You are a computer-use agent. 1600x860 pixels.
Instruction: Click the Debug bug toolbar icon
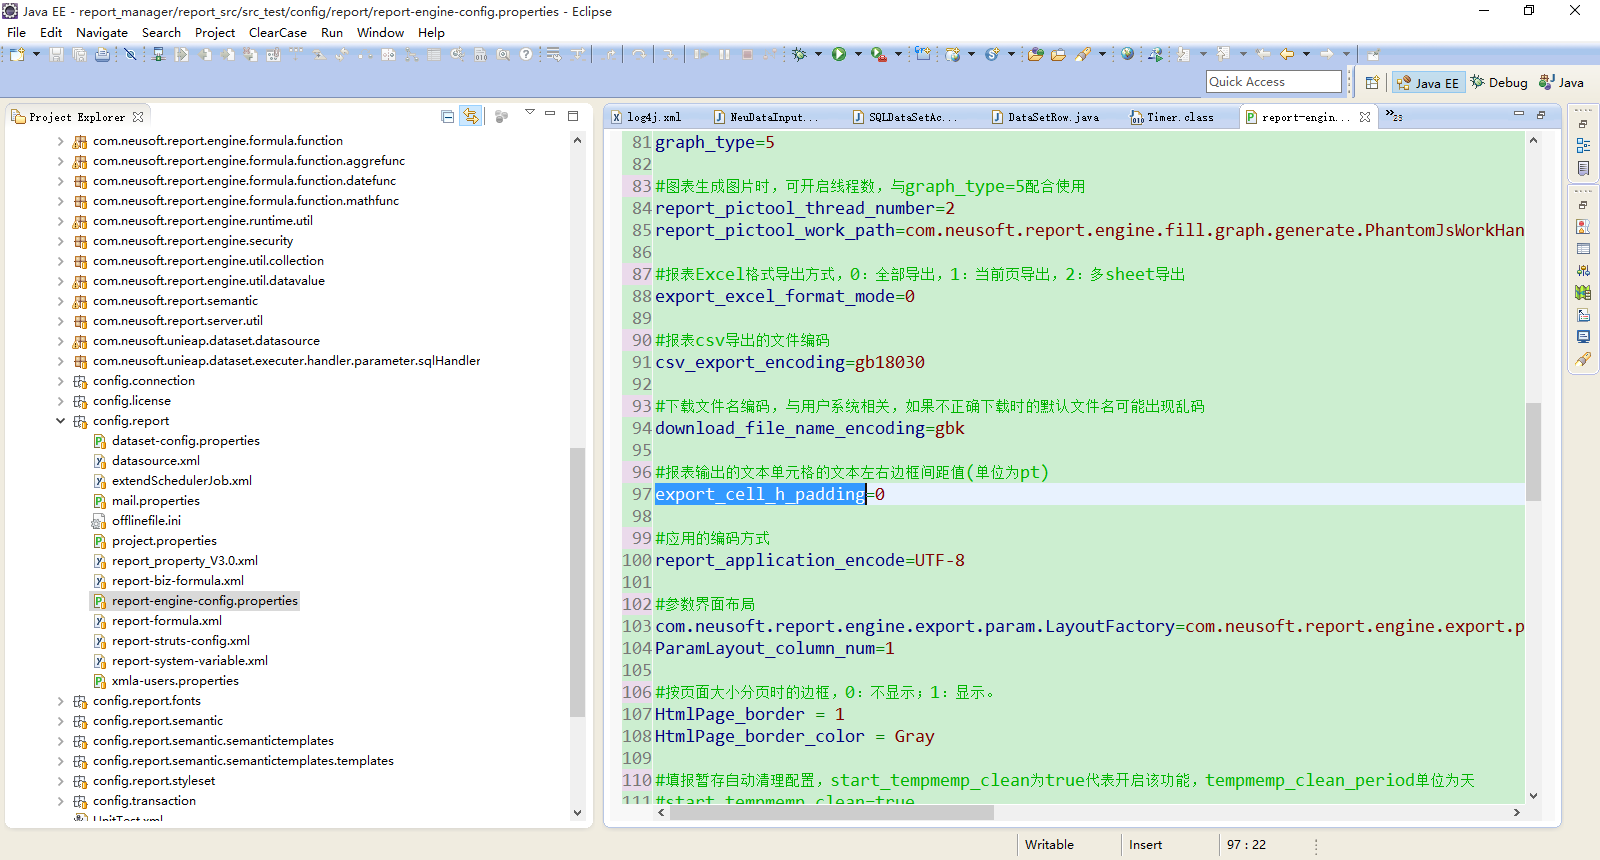pyautogui.click(x=799, y=54)
